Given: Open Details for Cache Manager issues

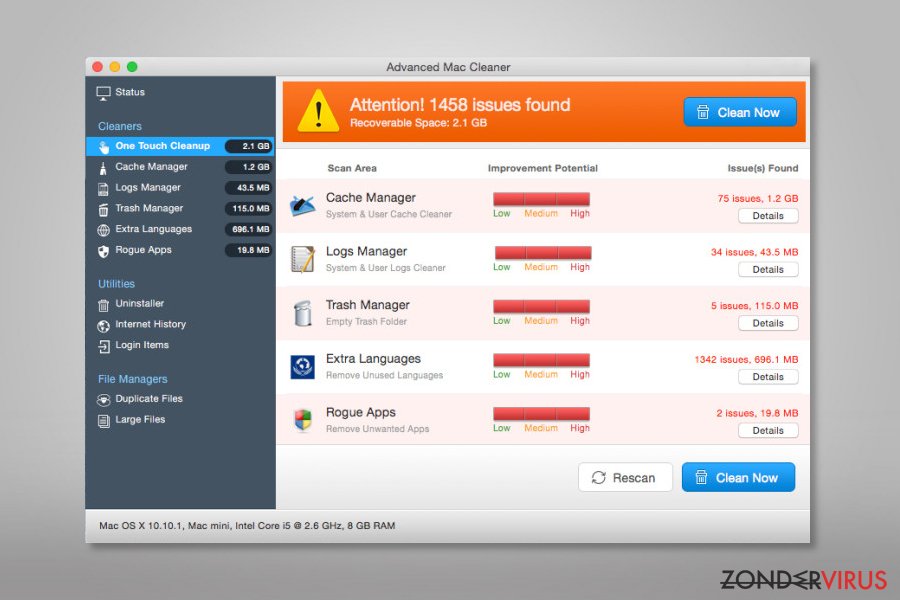Looking at the screenshot, I should [768, 216].
